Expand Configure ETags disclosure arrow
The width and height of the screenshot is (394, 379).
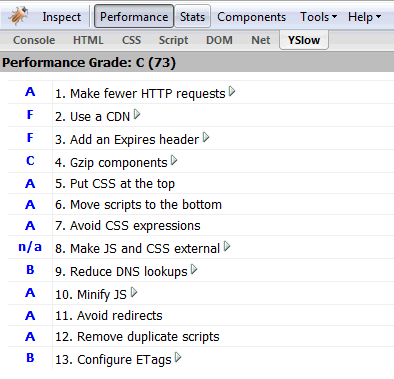(178, 358)
